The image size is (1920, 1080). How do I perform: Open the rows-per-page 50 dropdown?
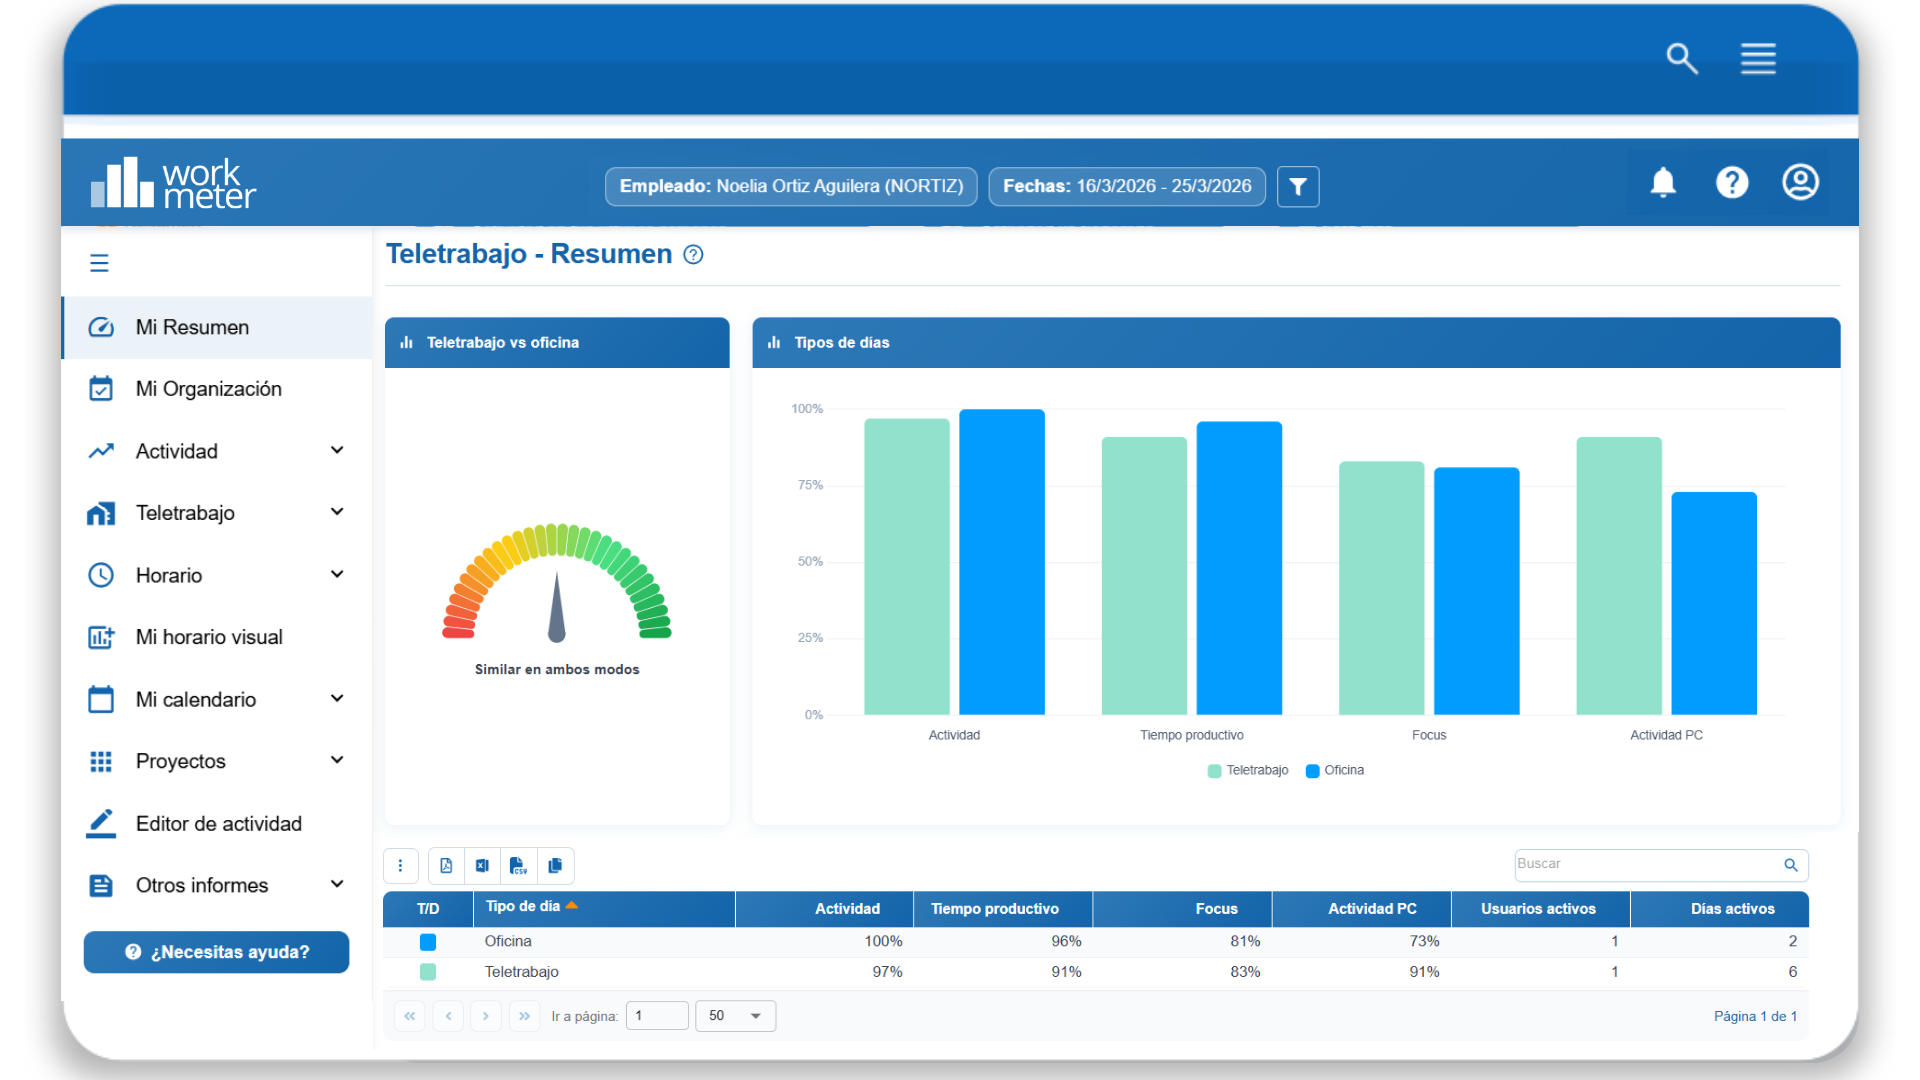tap(736, 1016)
